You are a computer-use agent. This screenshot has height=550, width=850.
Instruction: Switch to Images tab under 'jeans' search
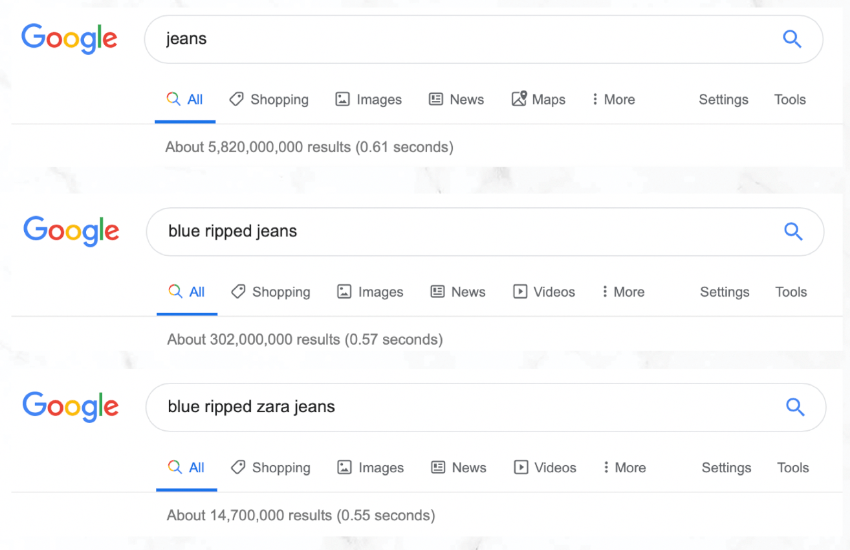(x=369, y=99)
